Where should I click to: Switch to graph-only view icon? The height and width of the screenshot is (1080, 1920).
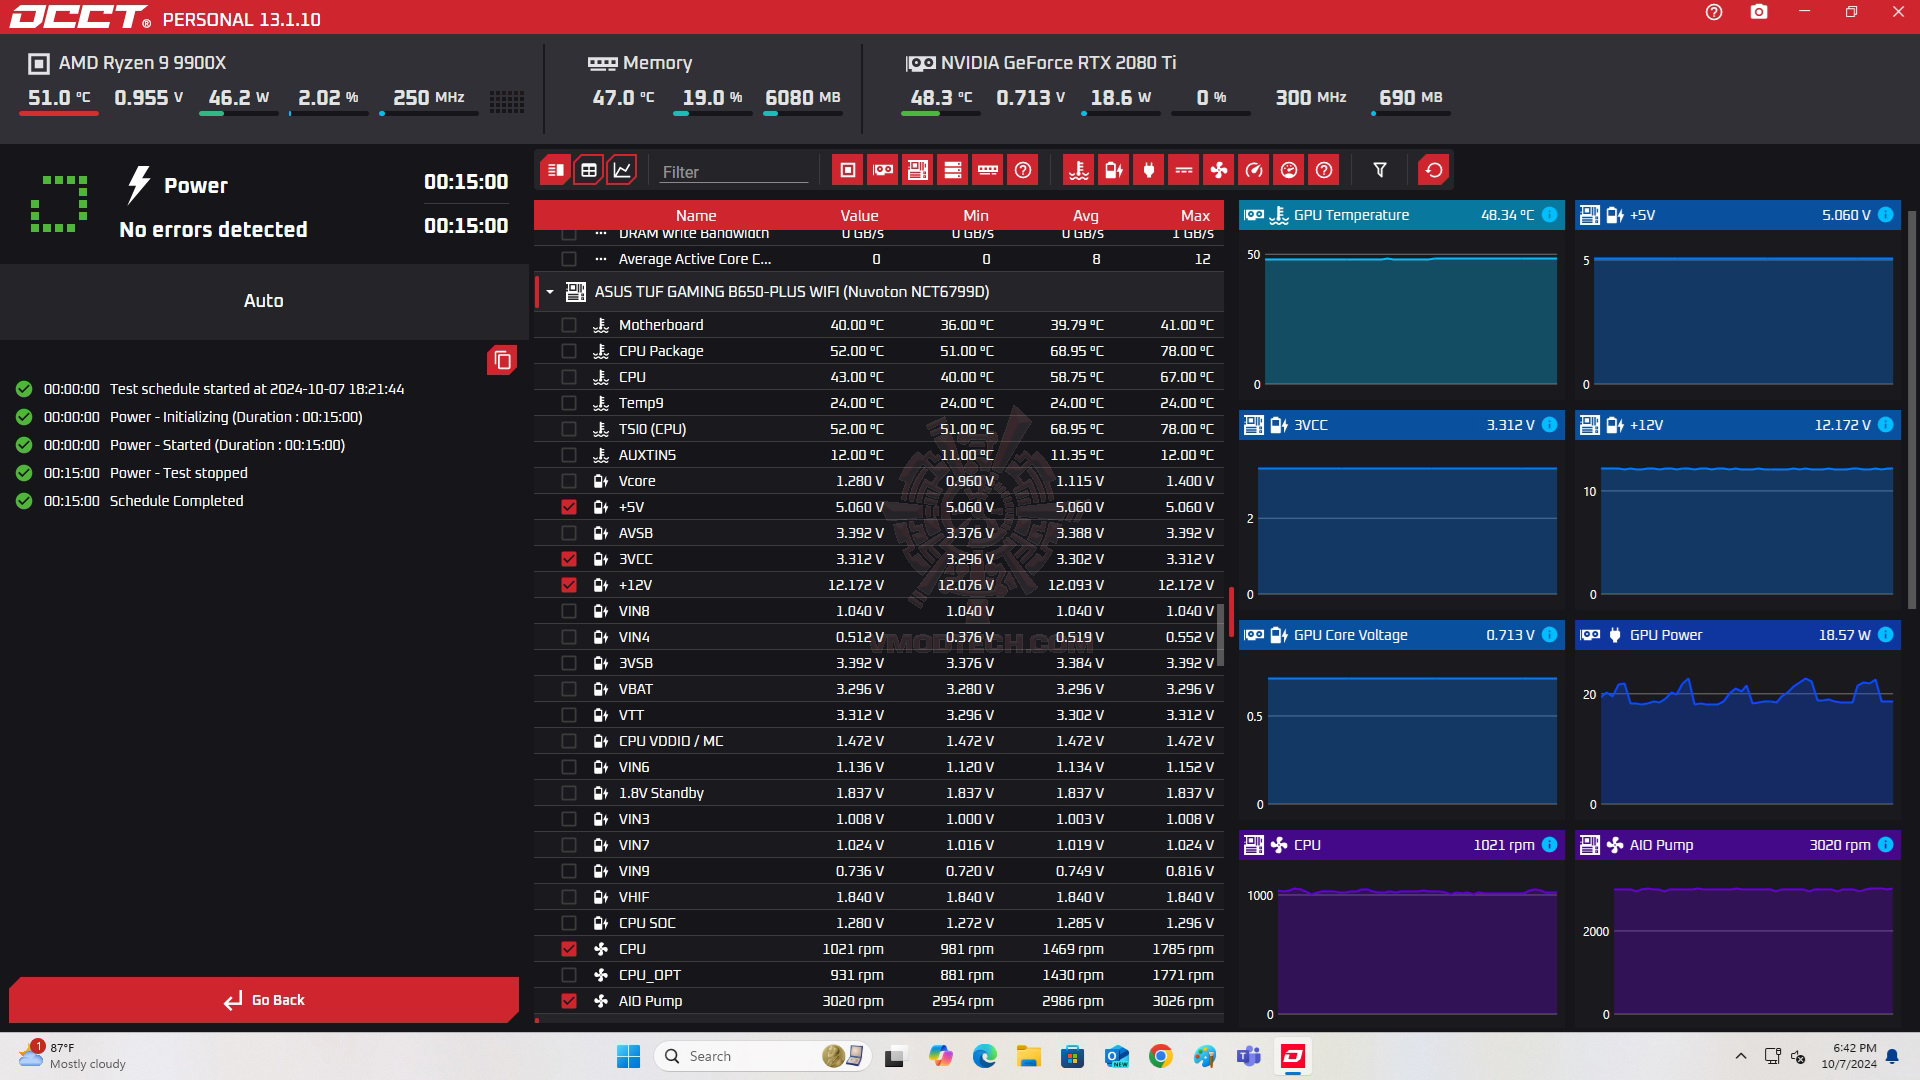(x=622, y=170)
